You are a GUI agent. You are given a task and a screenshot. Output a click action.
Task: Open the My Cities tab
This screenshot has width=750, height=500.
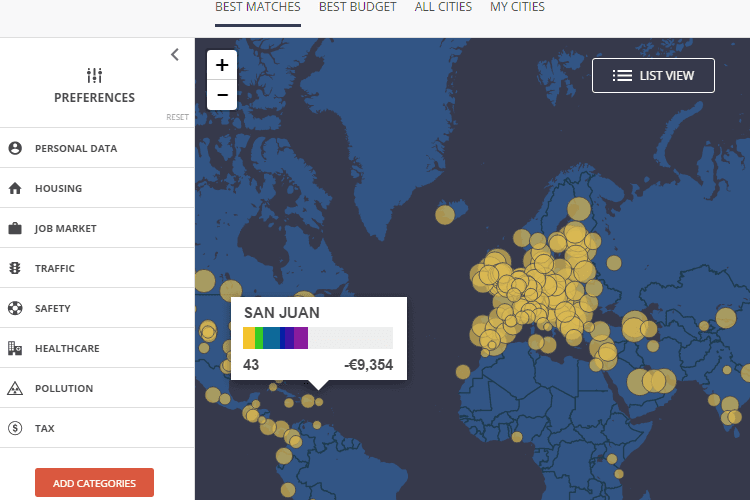coord(517,7)
